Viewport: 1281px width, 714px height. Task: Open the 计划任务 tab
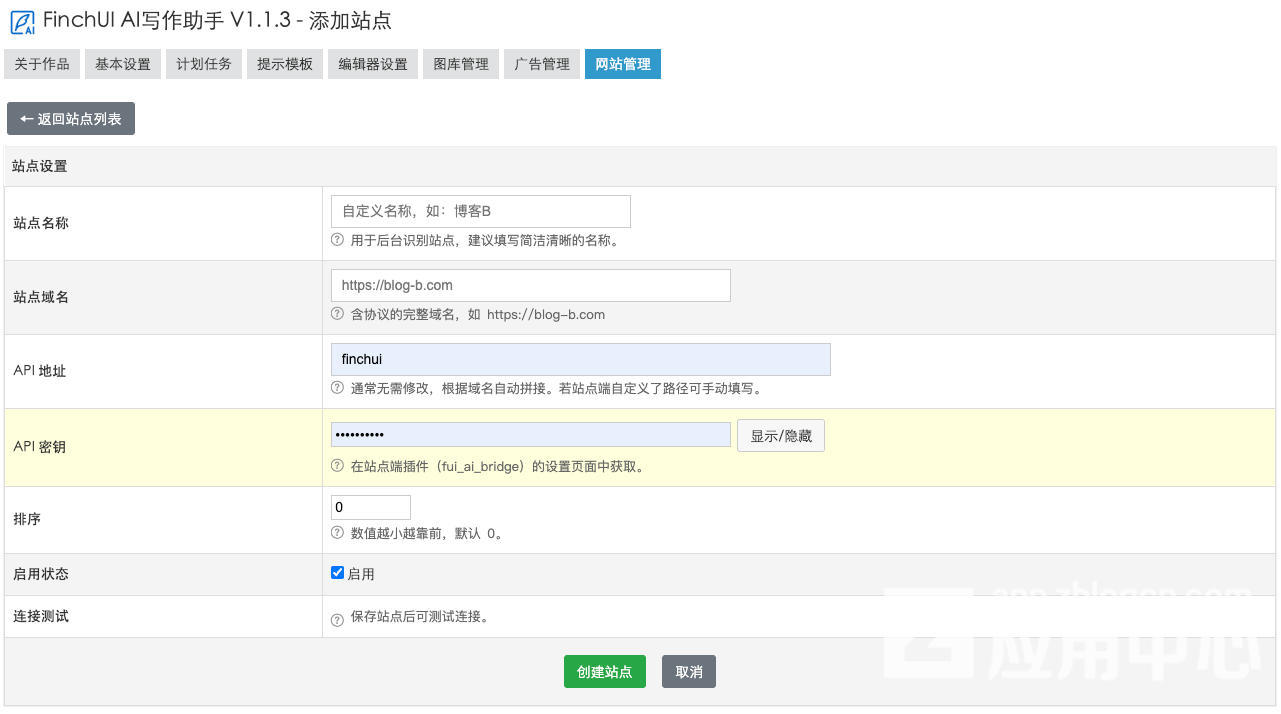[204, 64]
